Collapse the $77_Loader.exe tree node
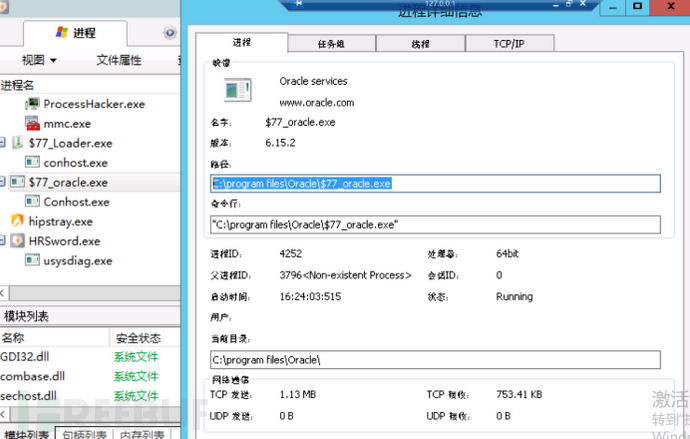 2,143
